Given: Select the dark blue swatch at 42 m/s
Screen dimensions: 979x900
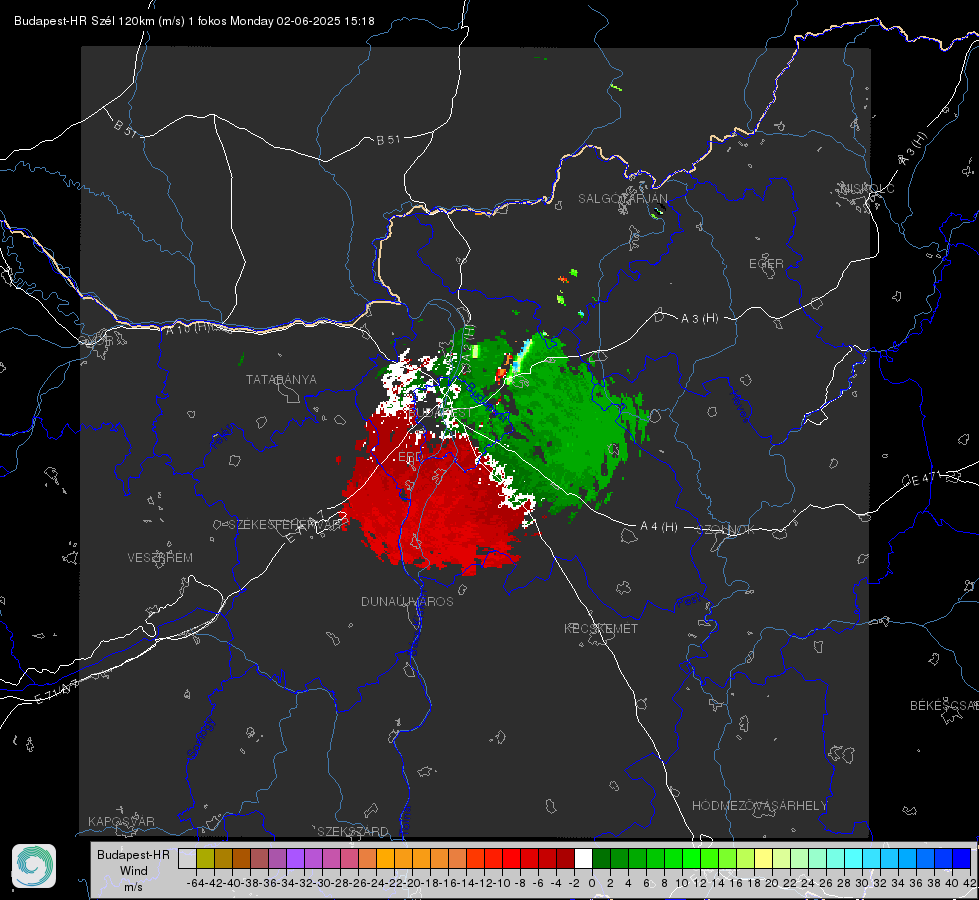Looking at the screenshot, I should point(962,859).
